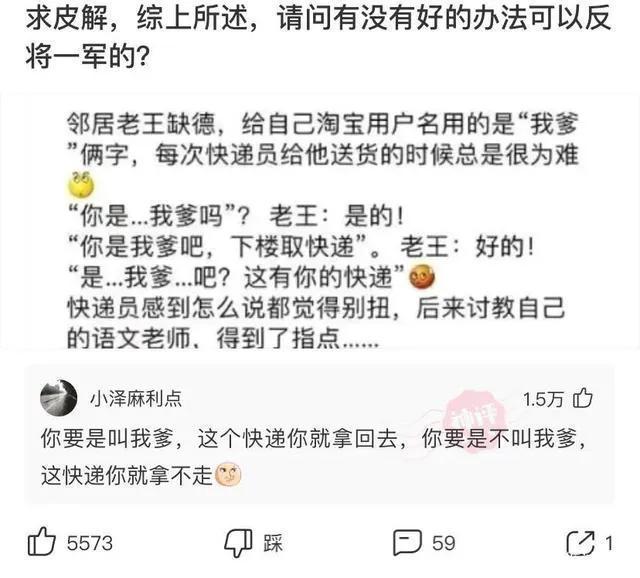Tap the 1.5万 comment like count
The height and width of the screenshot is (578, 640).
pos(543,400)
